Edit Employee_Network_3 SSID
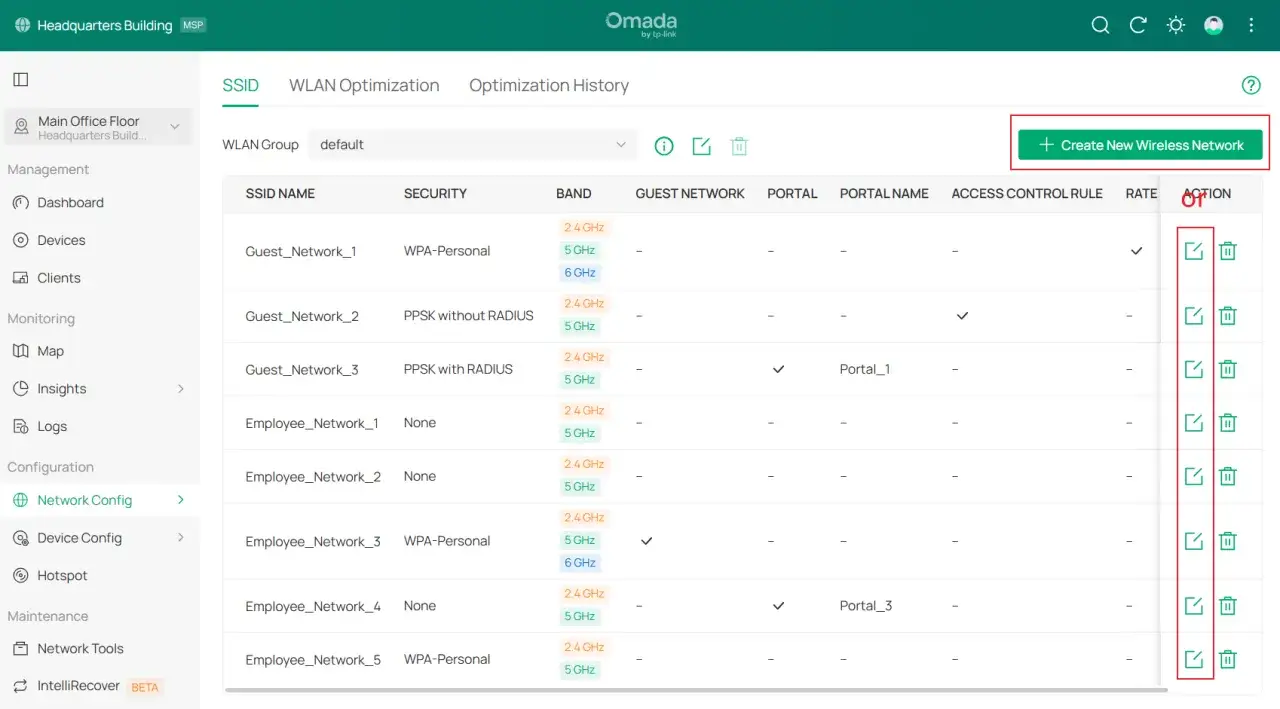This screenshot has width=1280, height=709. pos(1193,541)
